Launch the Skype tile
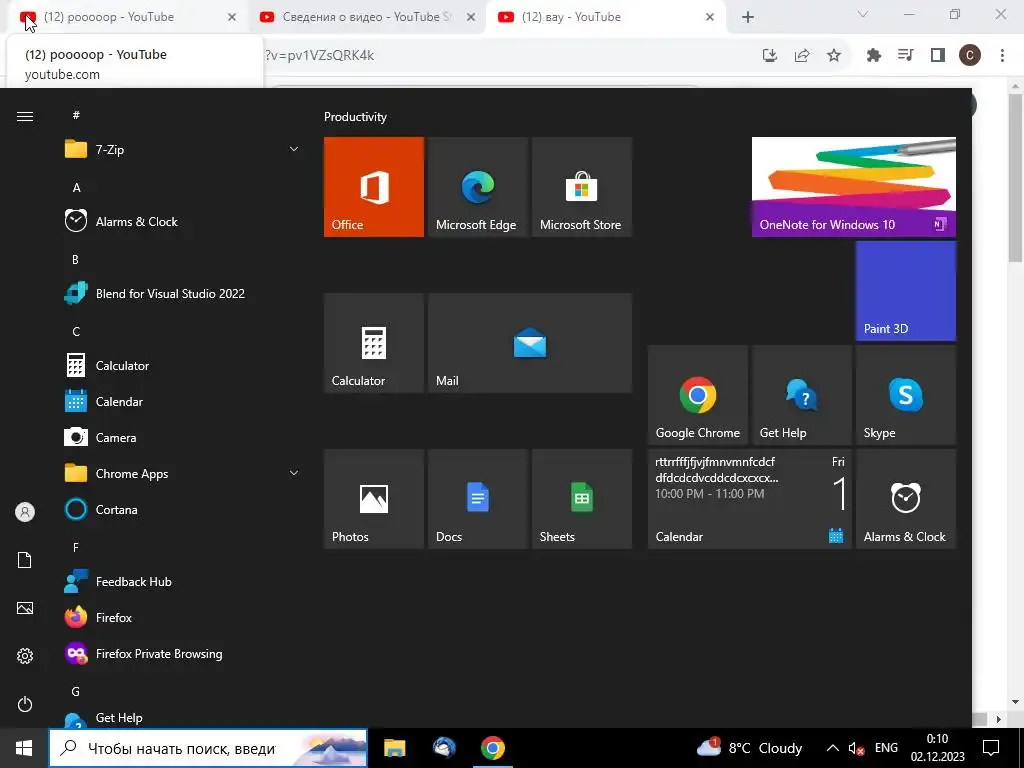 click(906, 395)
